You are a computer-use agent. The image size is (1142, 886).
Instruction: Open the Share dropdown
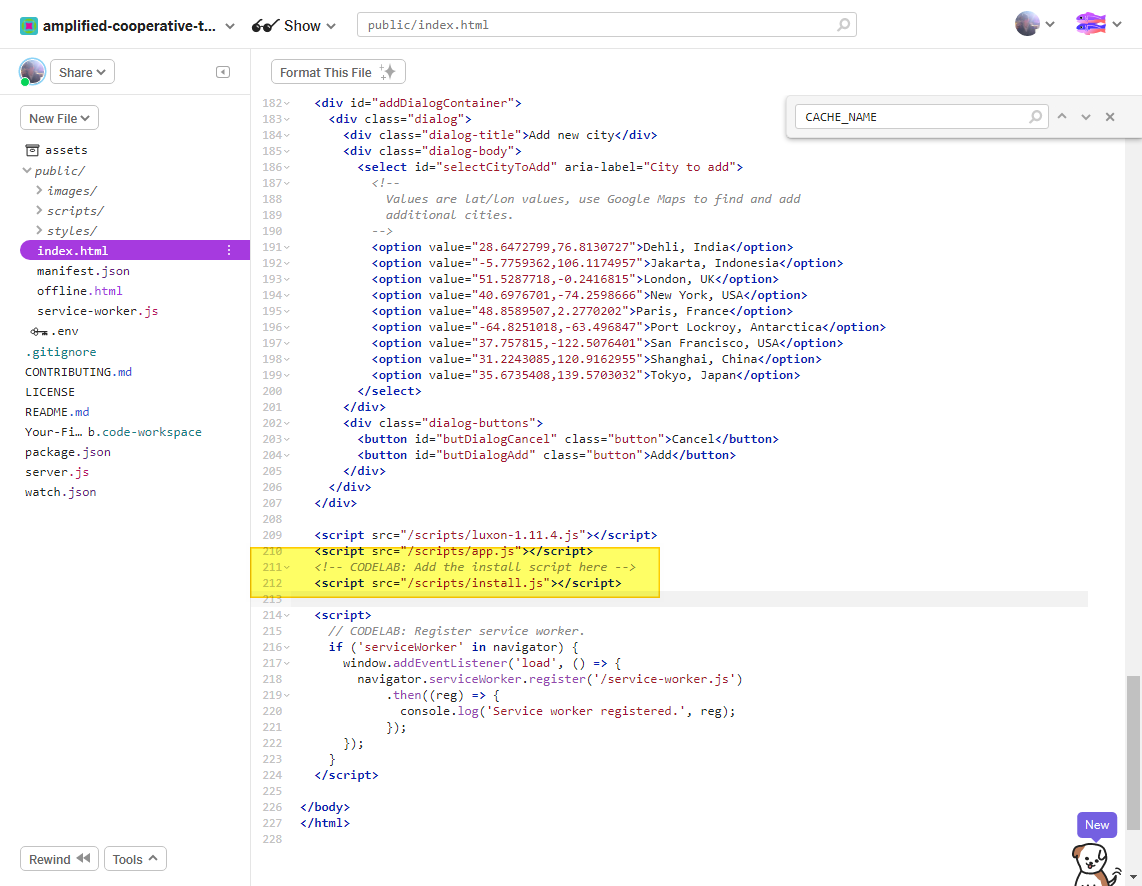pos(82,72)
